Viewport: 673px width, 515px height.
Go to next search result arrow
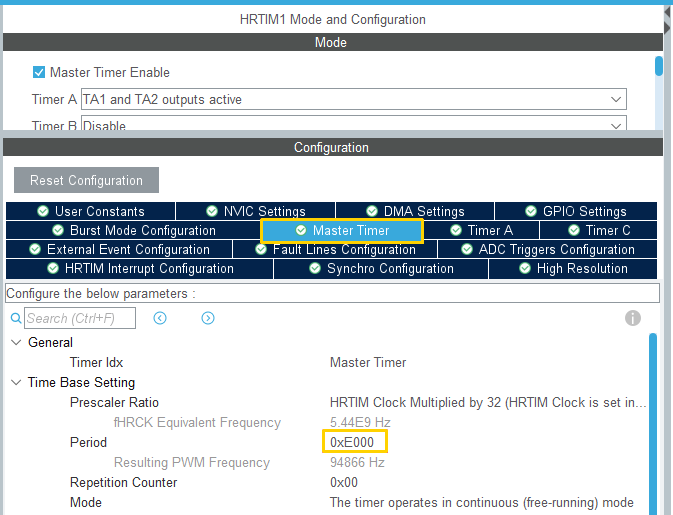[x=208, y=318]
